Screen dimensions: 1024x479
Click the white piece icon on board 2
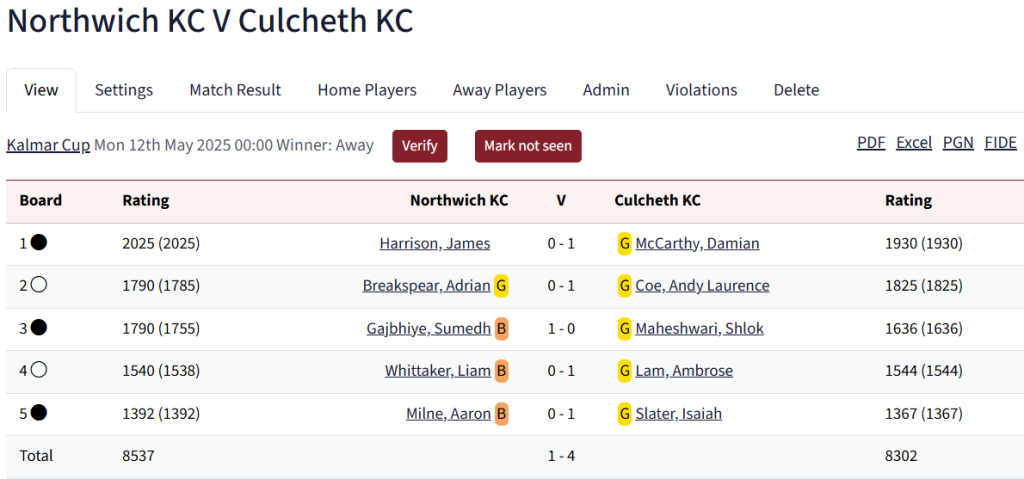point(39,286)
